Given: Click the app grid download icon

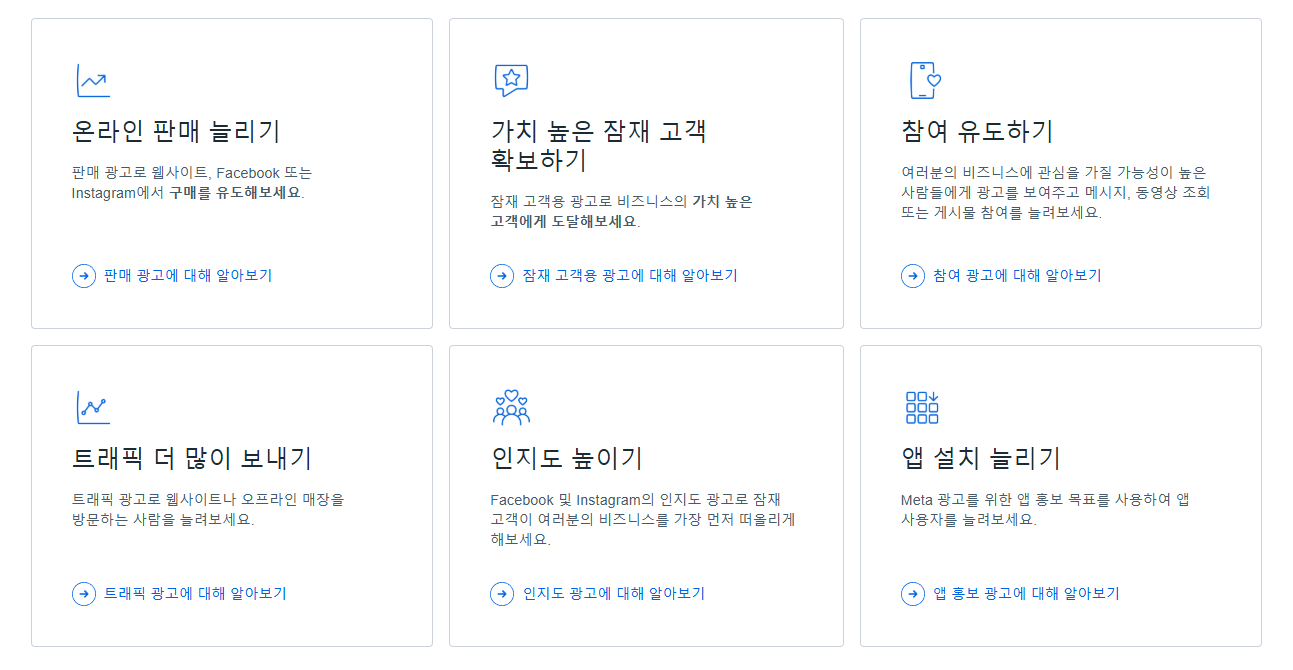Looking at the screenshot, I should (922, 407).
